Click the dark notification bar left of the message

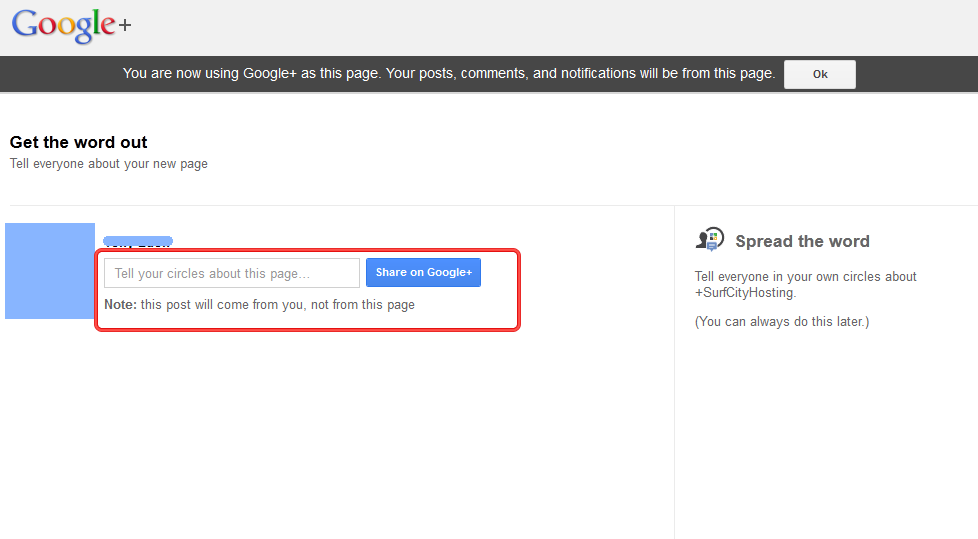click(60, 74)
